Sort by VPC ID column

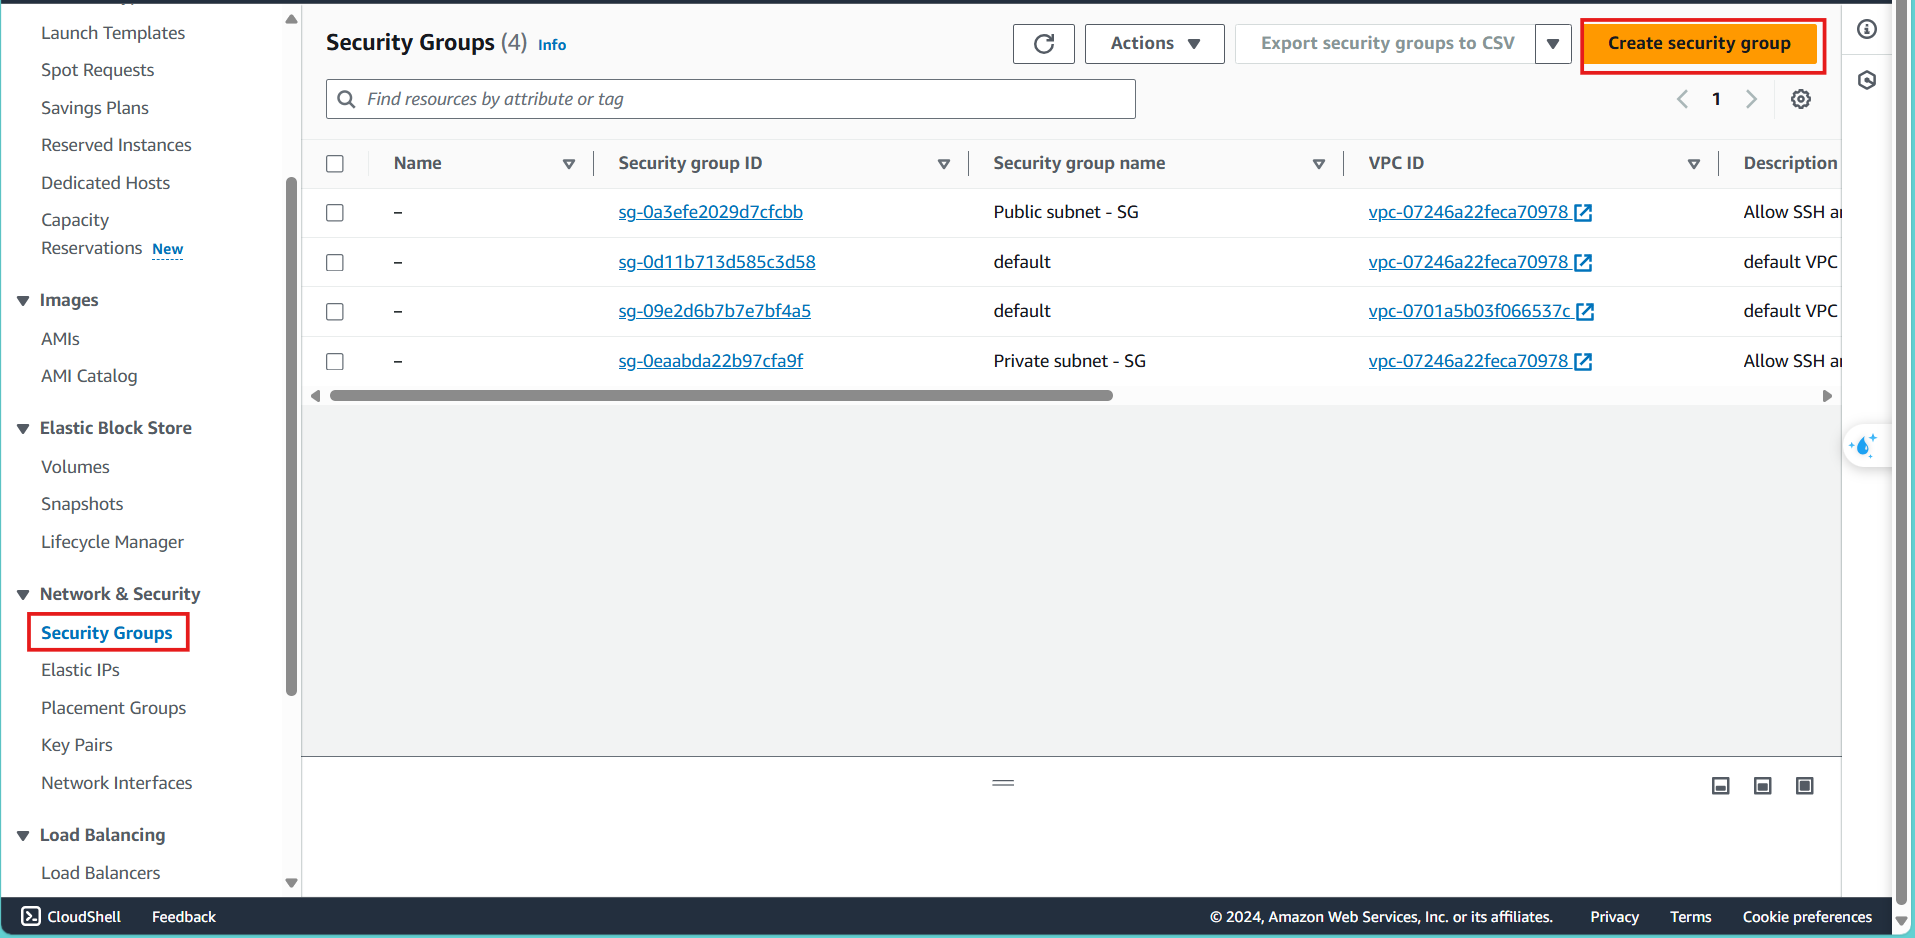tap(1693, 164)
